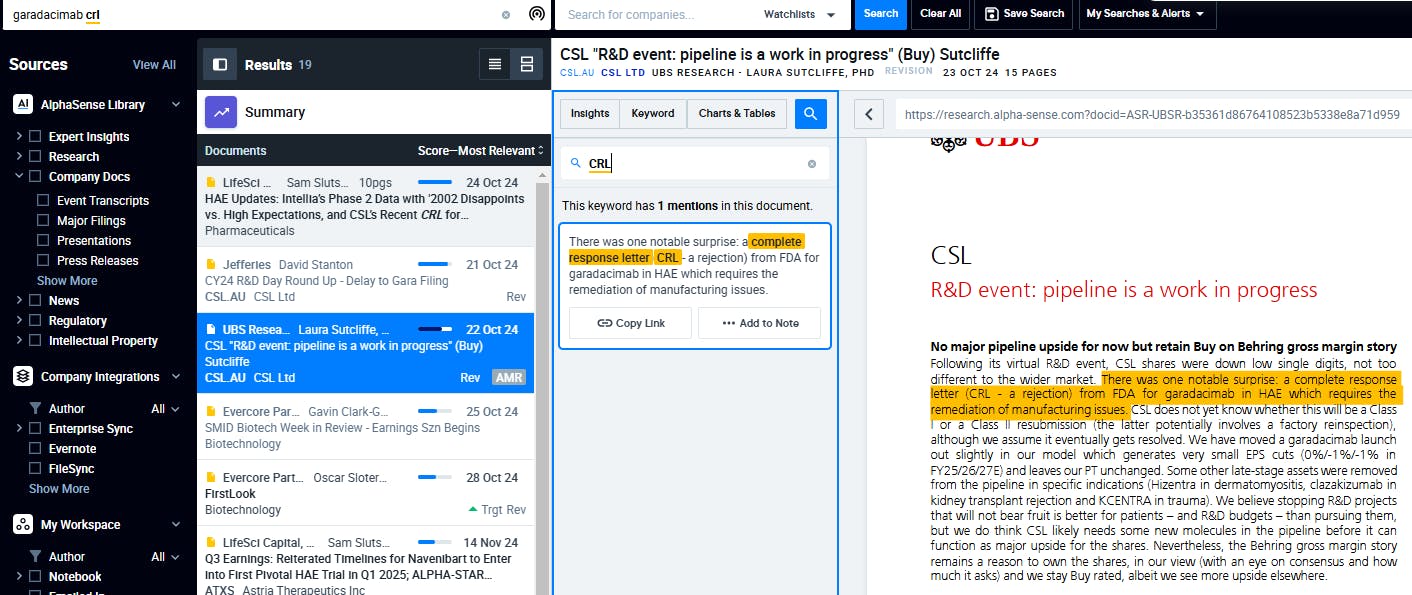
Task: Click Show More under Company Docs
Action: (67, 281)
